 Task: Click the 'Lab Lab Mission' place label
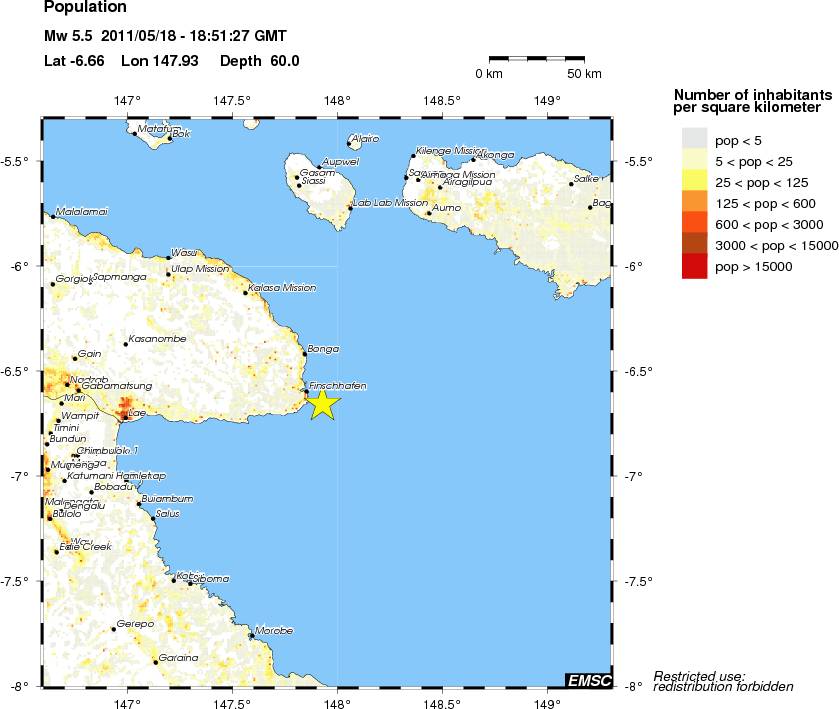click(391, 203)
